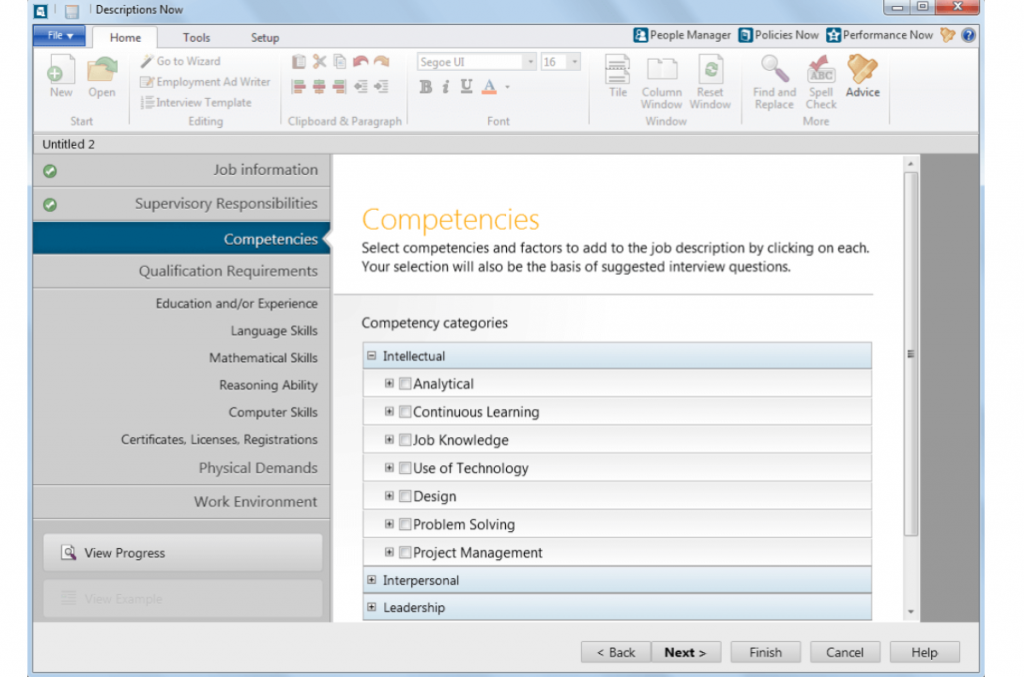Check the Job Knowledge checkbox
1024x677 pixels.
(x=405, y=439)
